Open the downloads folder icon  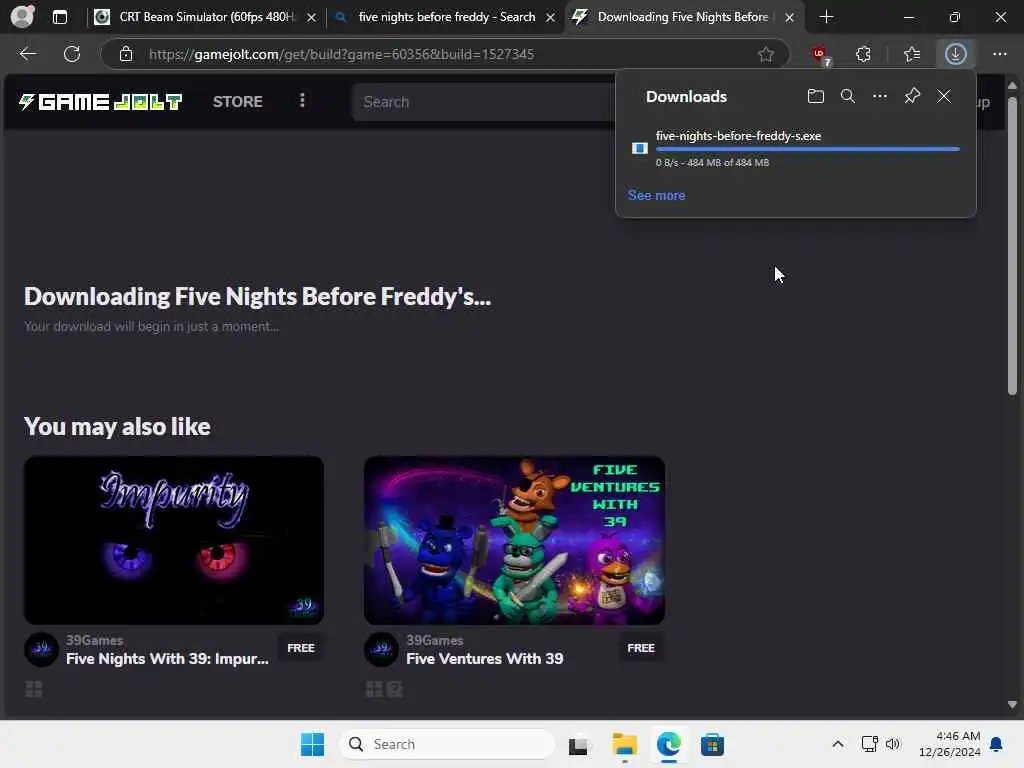tap(815, 97)
